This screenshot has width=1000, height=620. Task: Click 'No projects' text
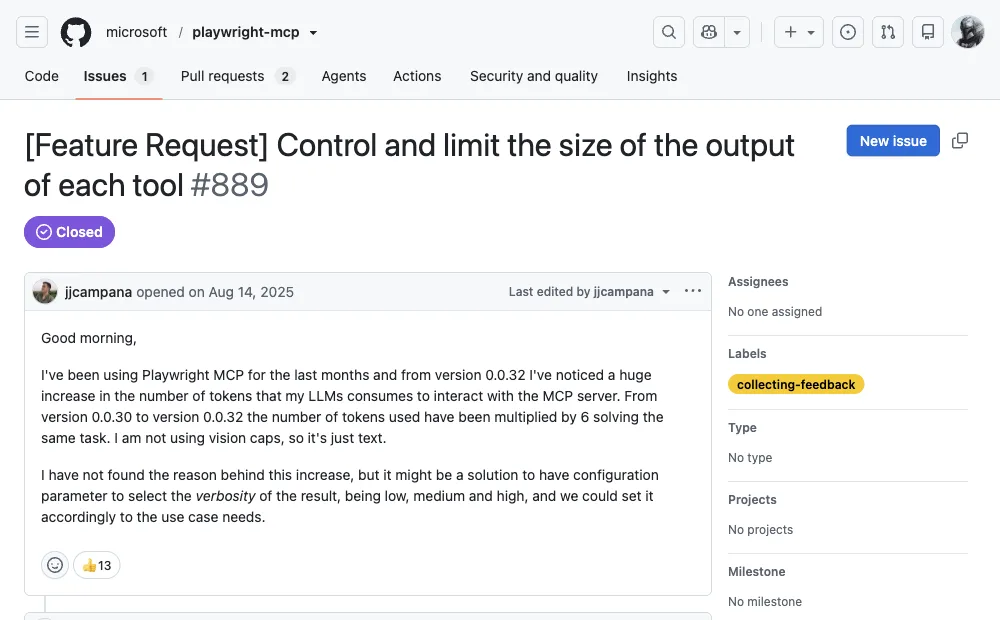pyautogui.click(x=761, y=530)
